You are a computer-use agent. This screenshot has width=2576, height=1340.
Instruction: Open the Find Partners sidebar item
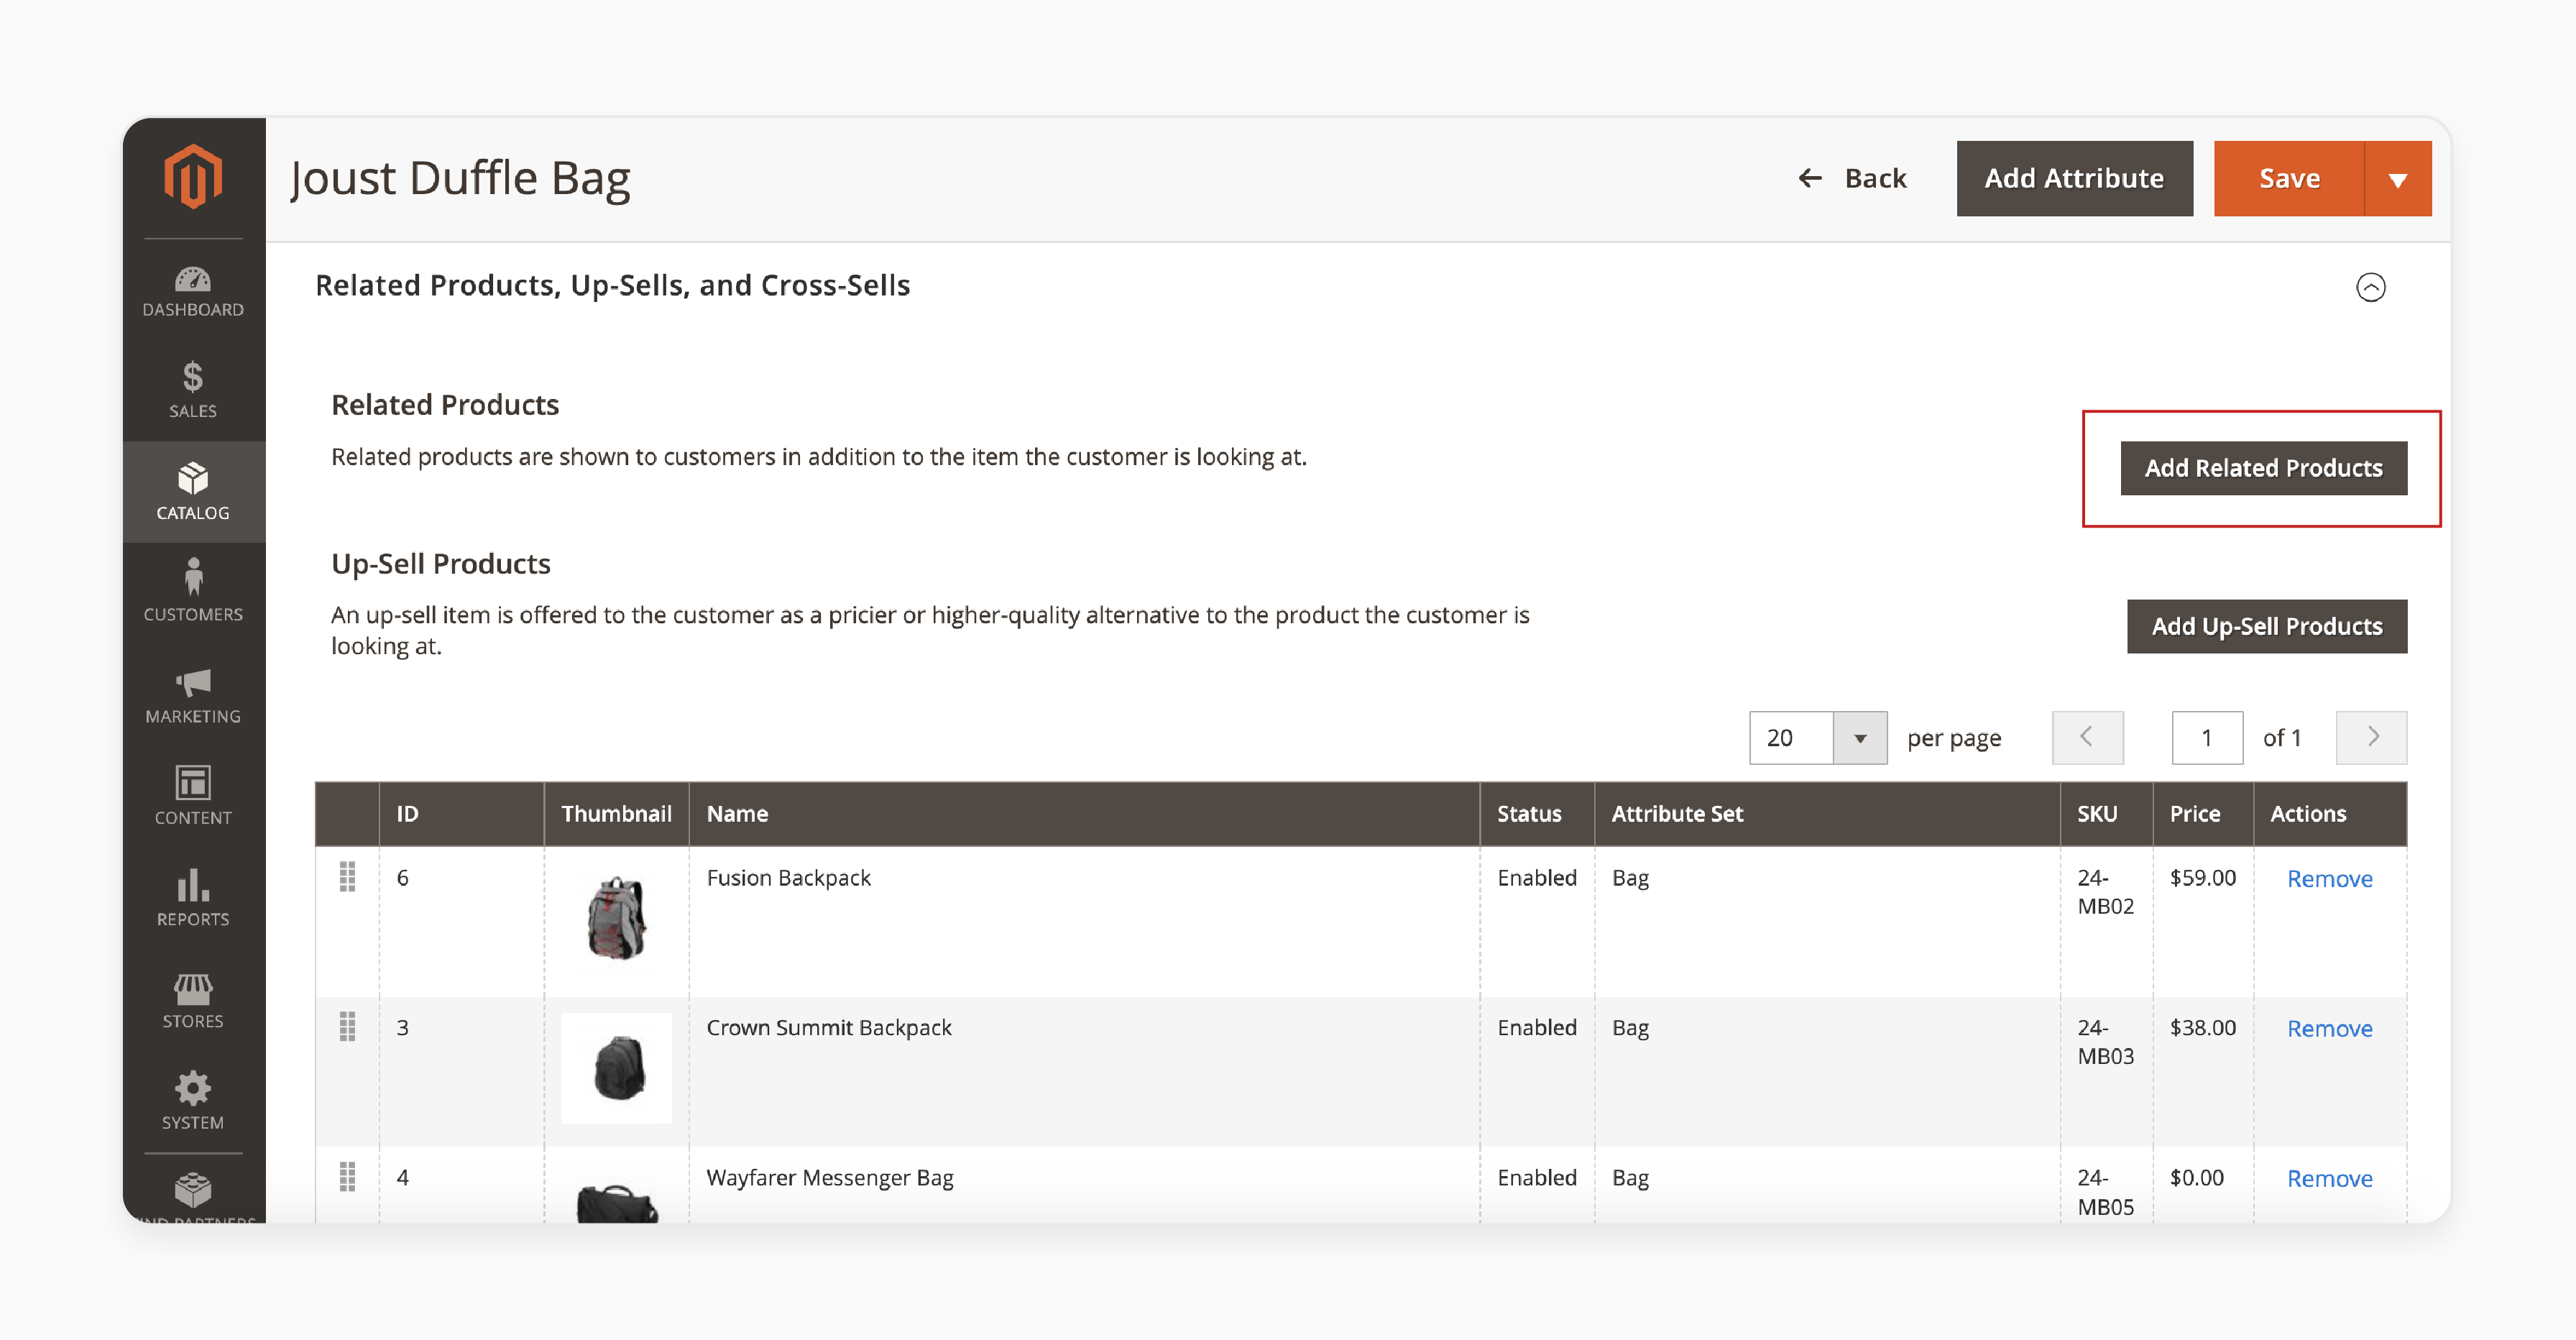pyautogui.click(x=193, y=1198)
